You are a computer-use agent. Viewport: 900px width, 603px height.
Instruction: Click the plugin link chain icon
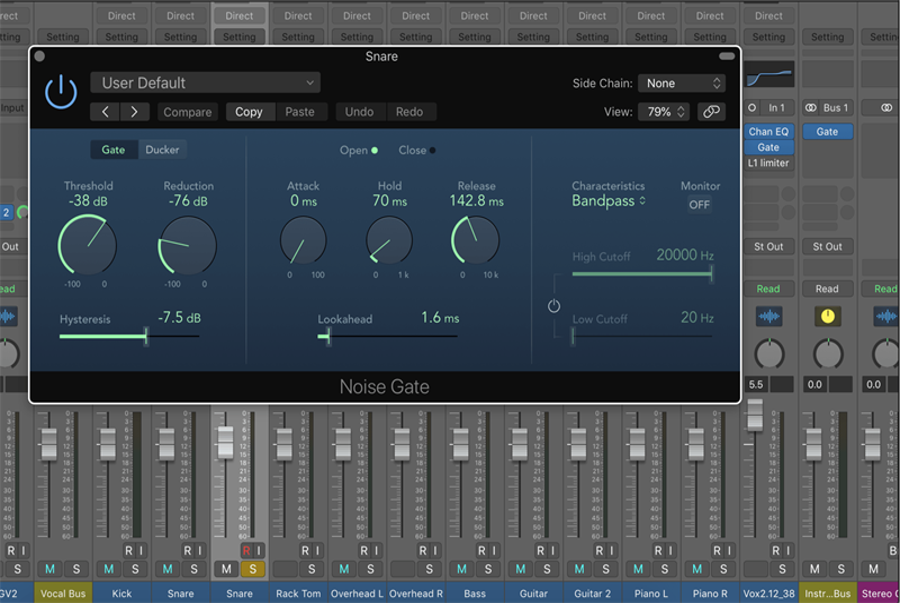click(712, 112)
